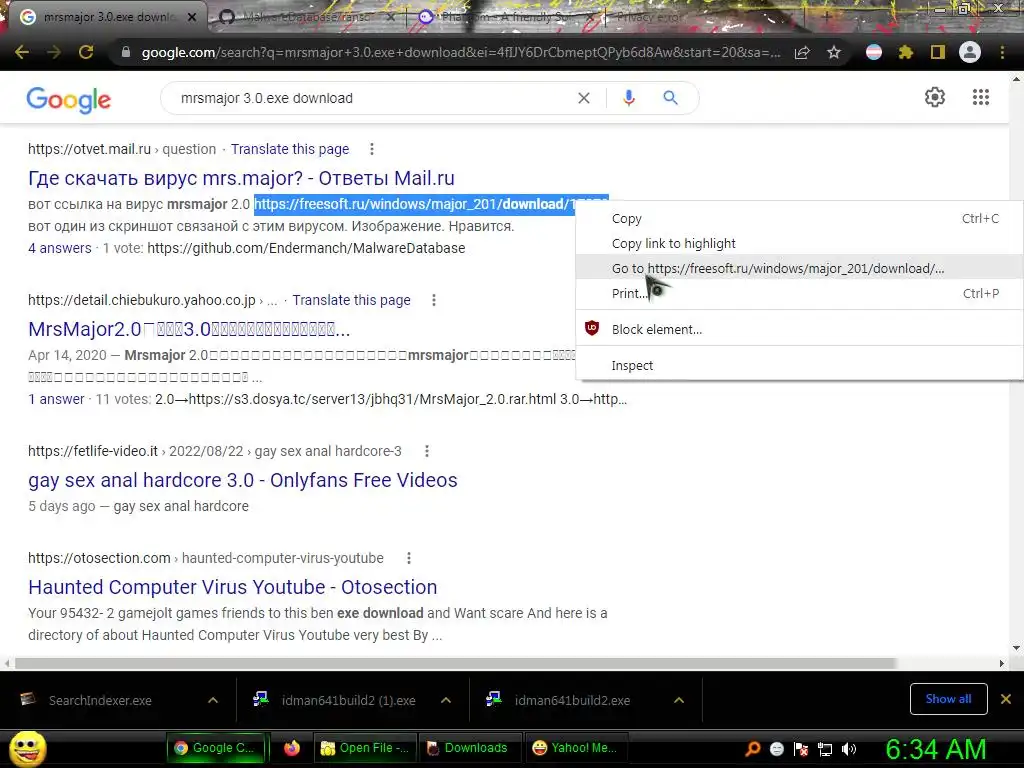
Task: Expand options for SearchIndexer.exe download
Action: 213,700
